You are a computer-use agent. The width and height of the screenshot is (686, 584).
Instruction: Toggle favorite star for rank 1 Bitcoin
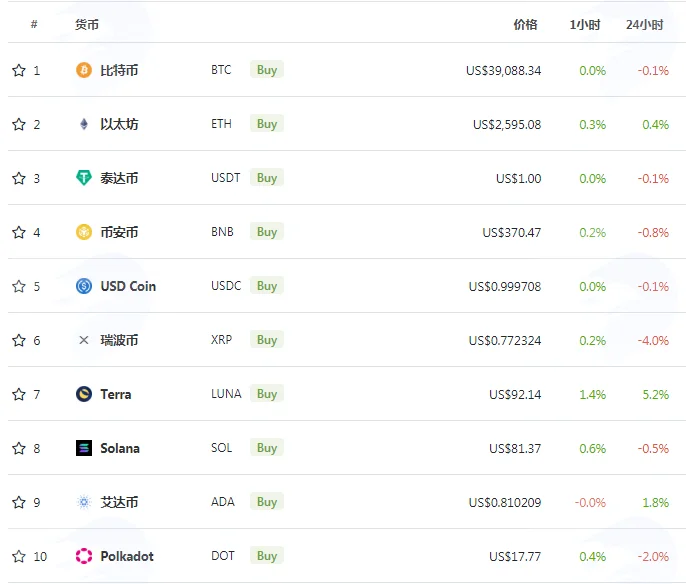(x=19, y=70)
